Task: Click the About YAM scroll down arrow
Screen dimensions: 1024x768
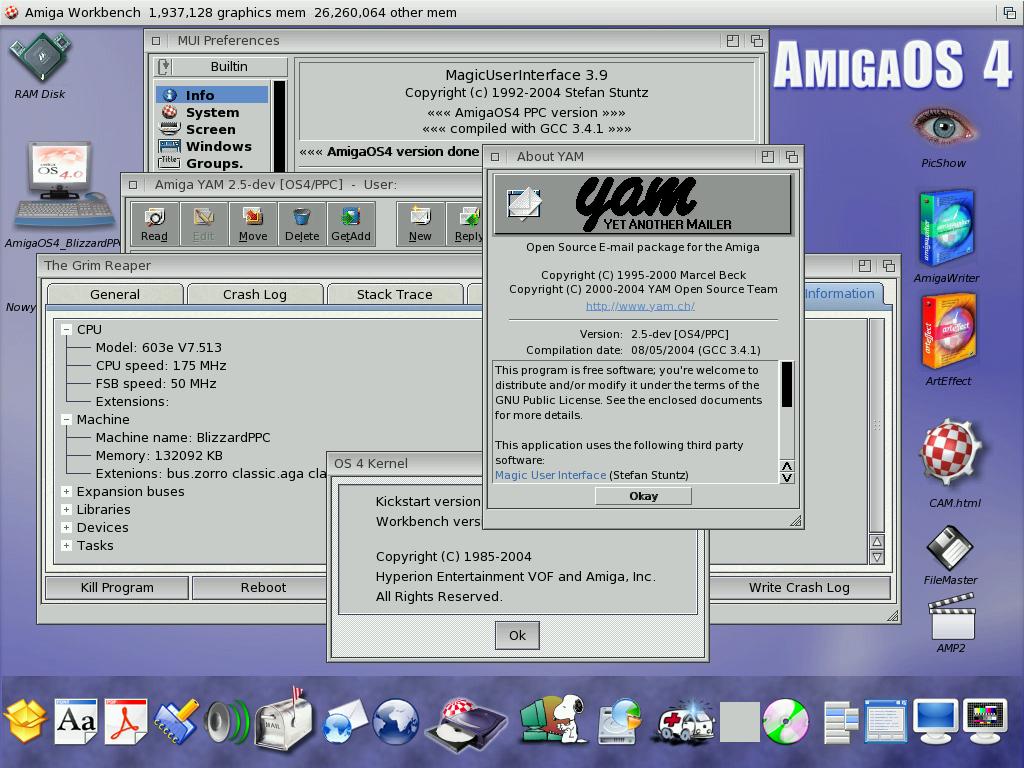Action: coord(787,477)
